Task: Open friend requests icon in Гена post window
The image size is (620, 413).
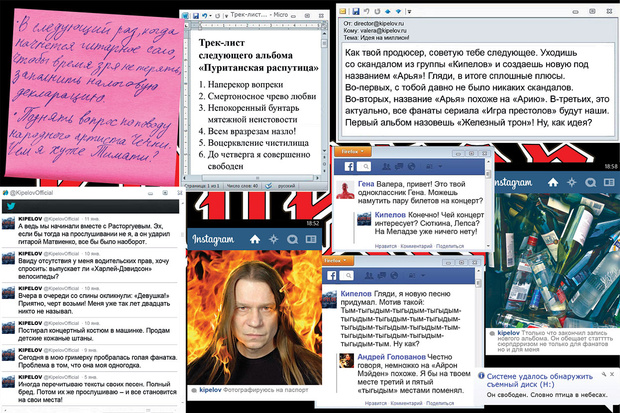Action: pos(386,167)
